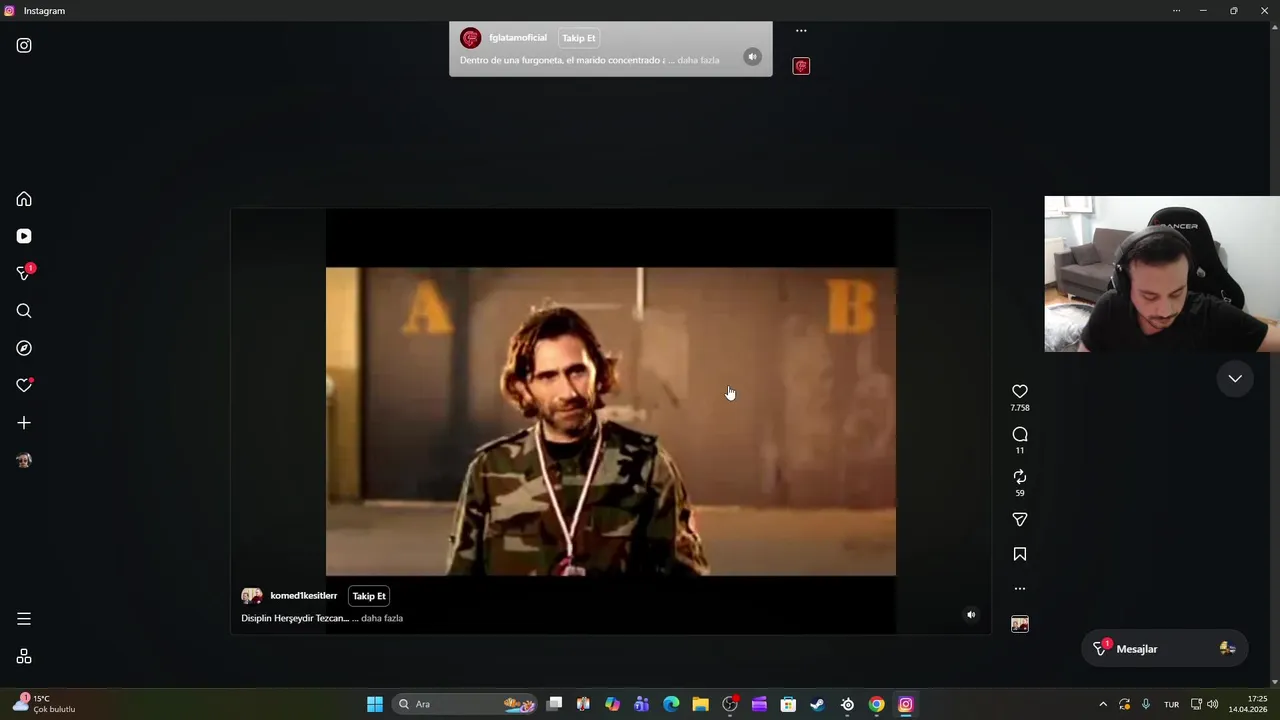1280x720 pixels.
Task: Open reel options three-dots menu
Action: pos(1020,588)
